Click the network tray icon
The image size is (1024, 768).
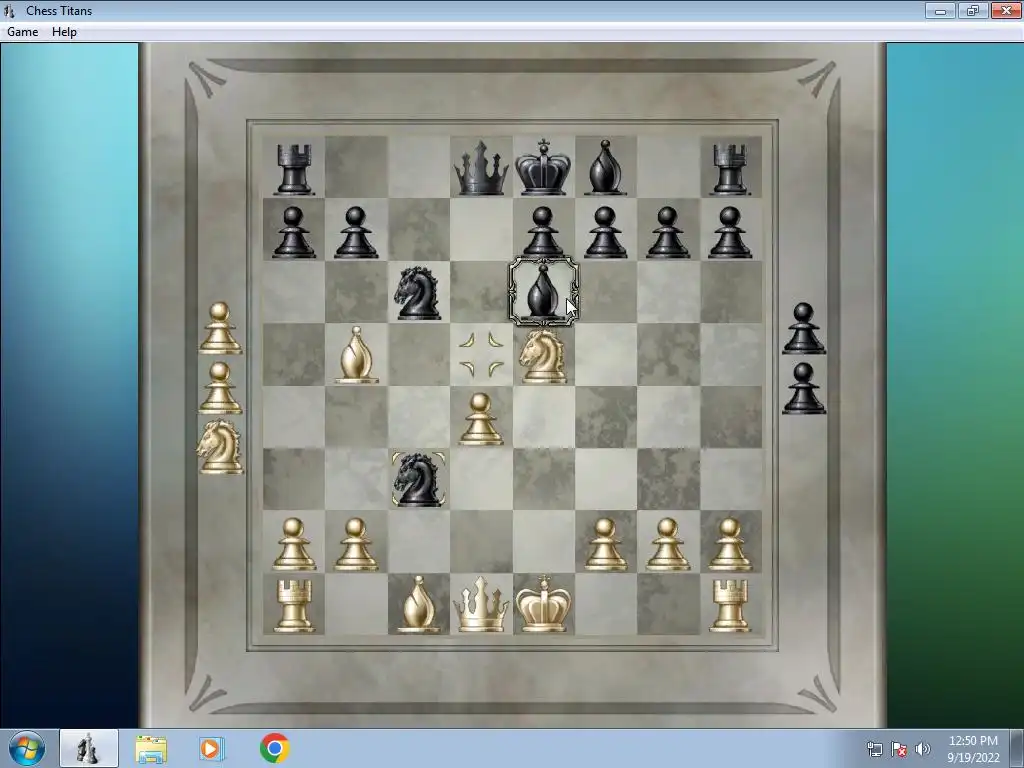point(874,749)
